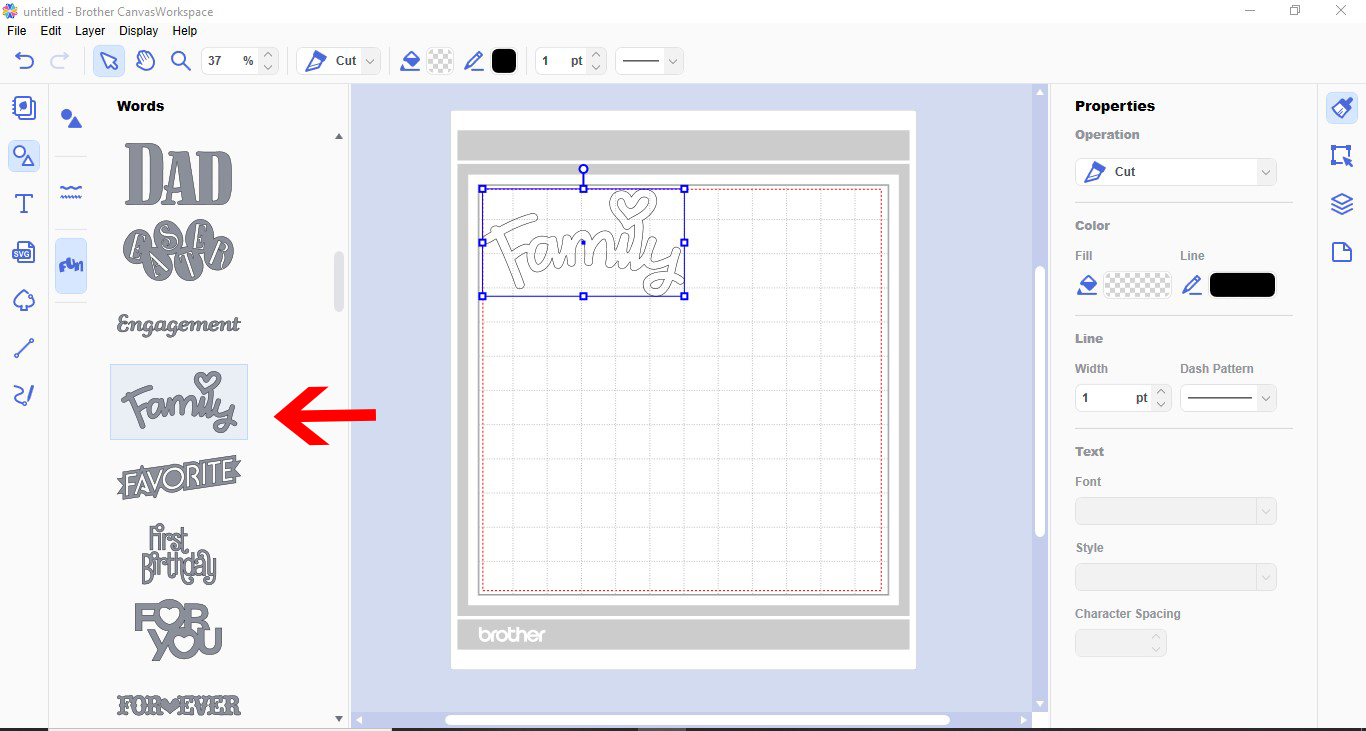This screenshot has width=1366, height=731.
Task: Increase the zoom percentage stepper
Action: pos(267,55)
